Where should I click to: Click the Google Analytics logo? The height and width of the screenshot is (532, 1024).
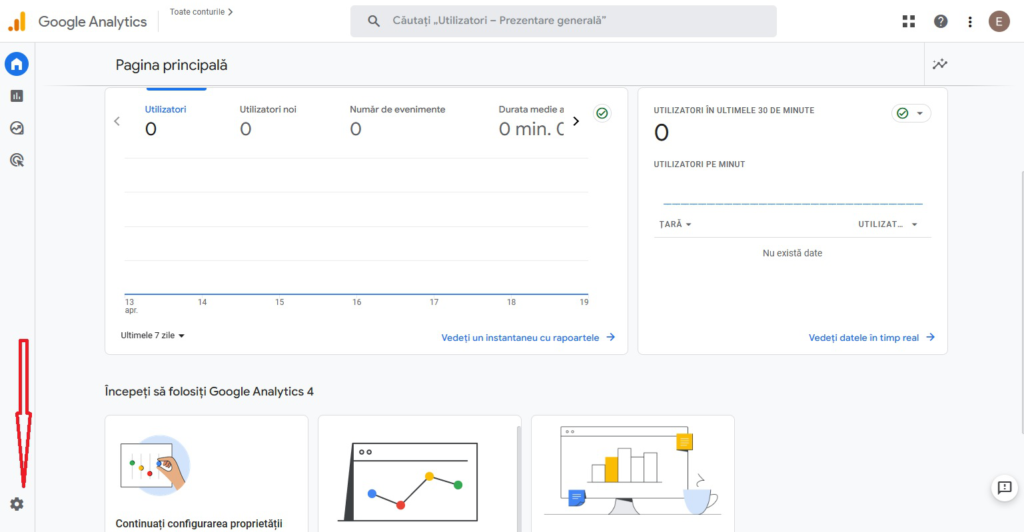click(77, 22)
